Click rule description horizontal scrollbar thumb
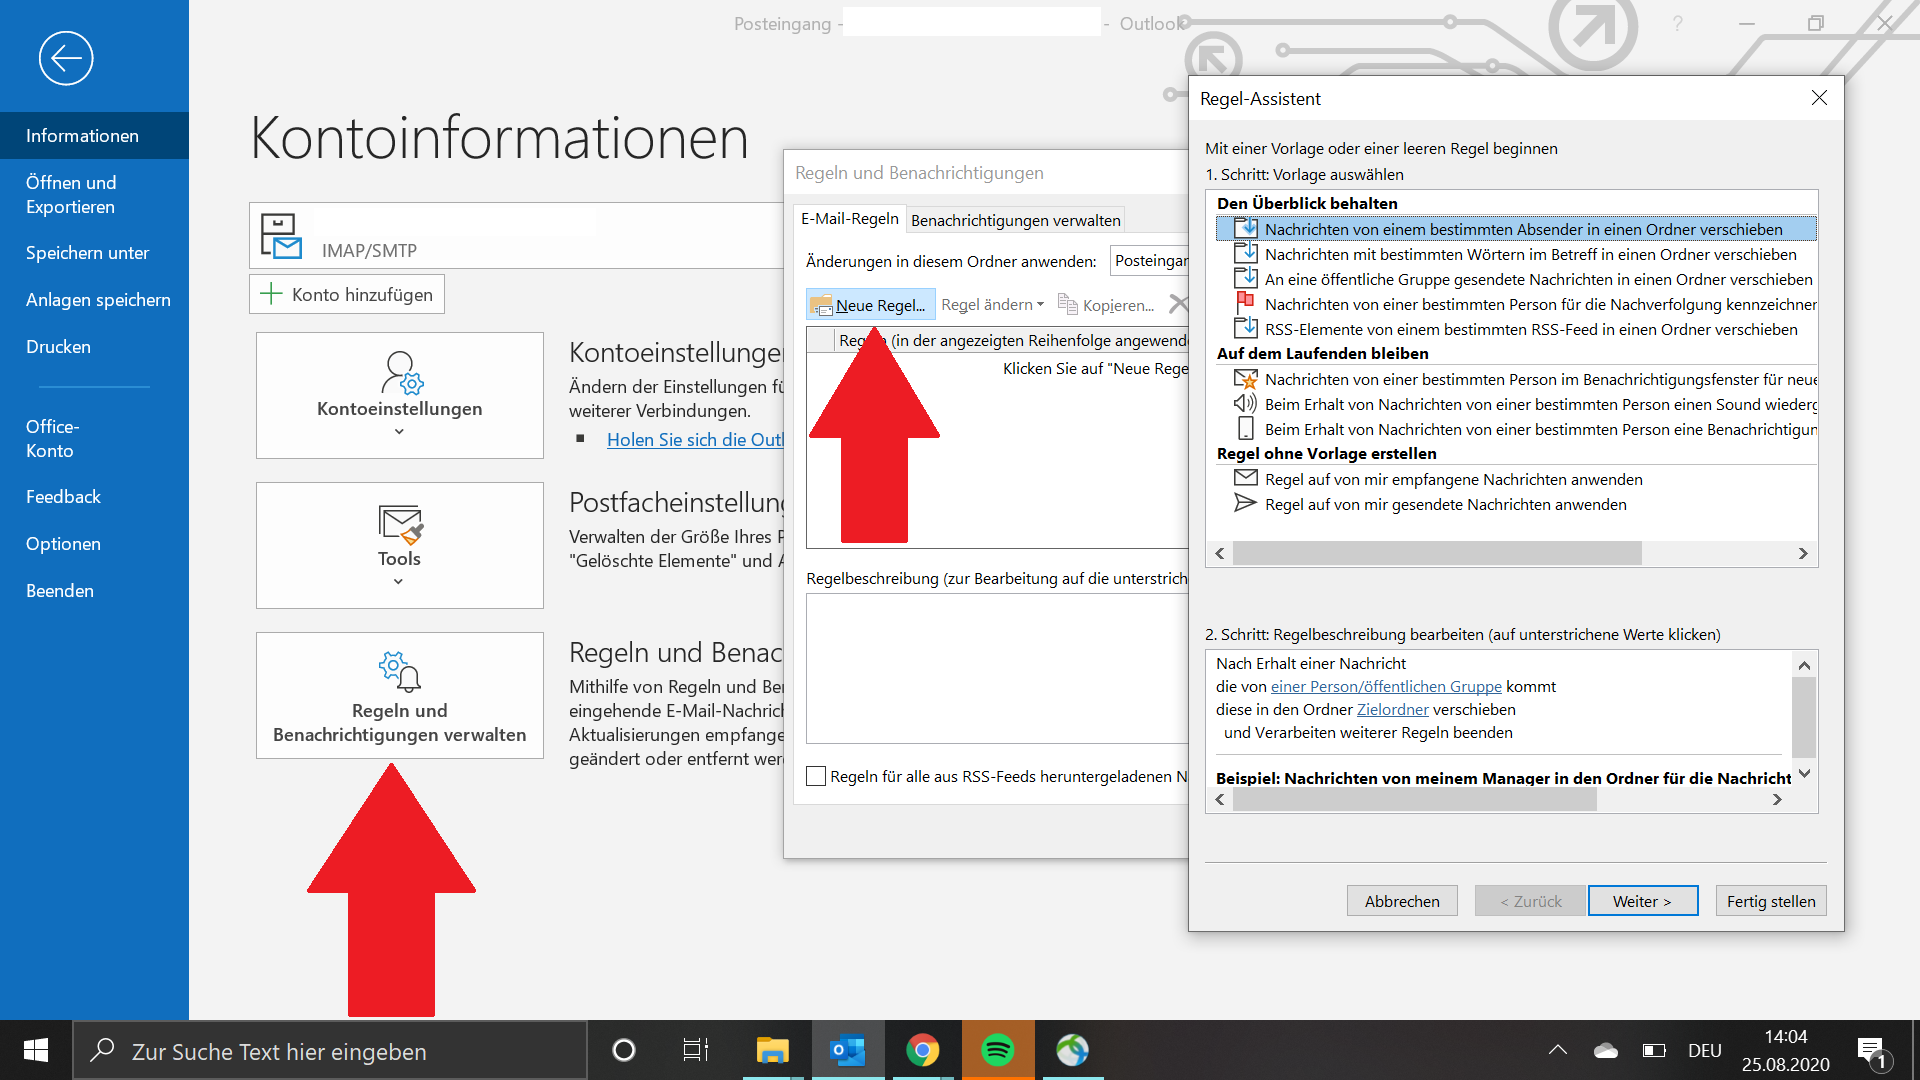This screenshot has width=1920, height=1080. pos(1414,799)
